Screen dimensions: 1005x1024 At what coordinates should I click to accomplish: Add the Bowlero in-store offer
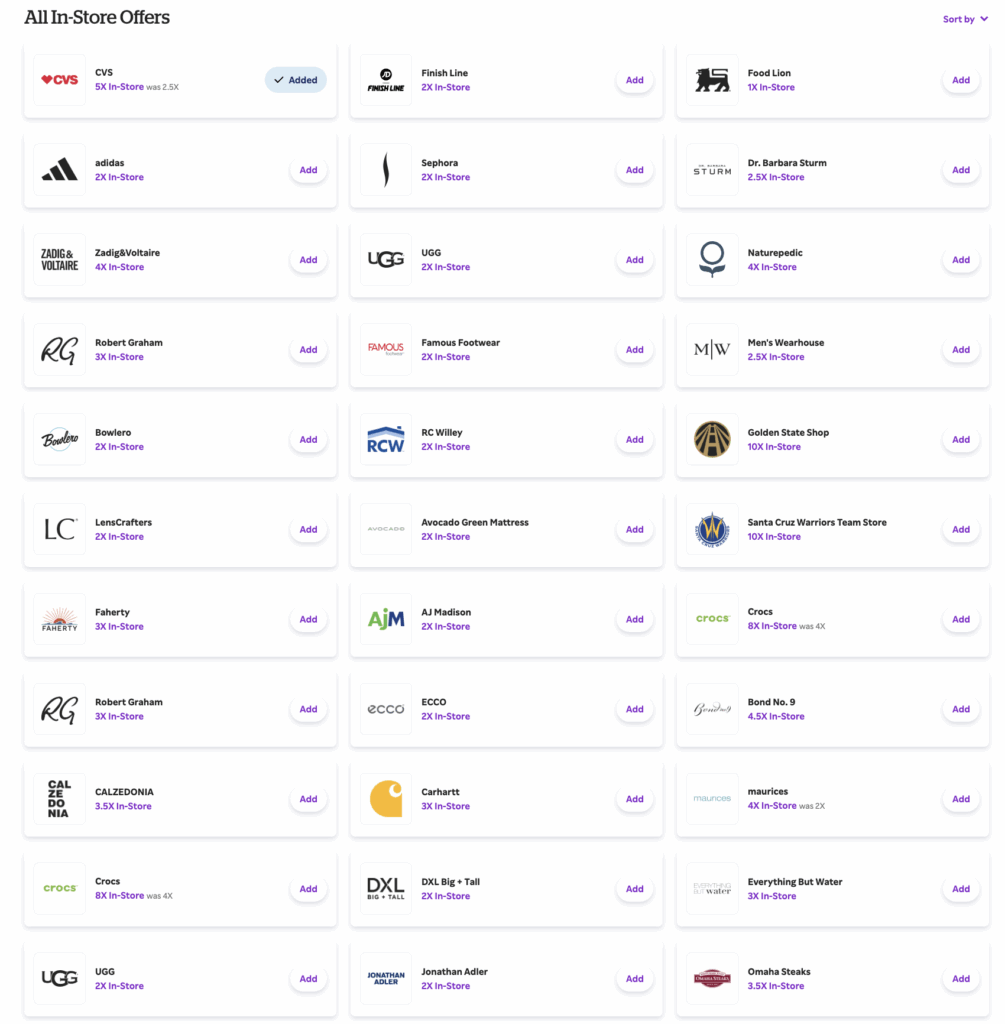pyautogui.click(x=309, y=440)
